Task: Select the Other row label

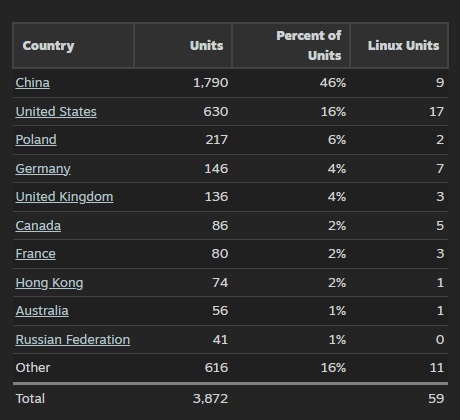Action: click(33, 368)
